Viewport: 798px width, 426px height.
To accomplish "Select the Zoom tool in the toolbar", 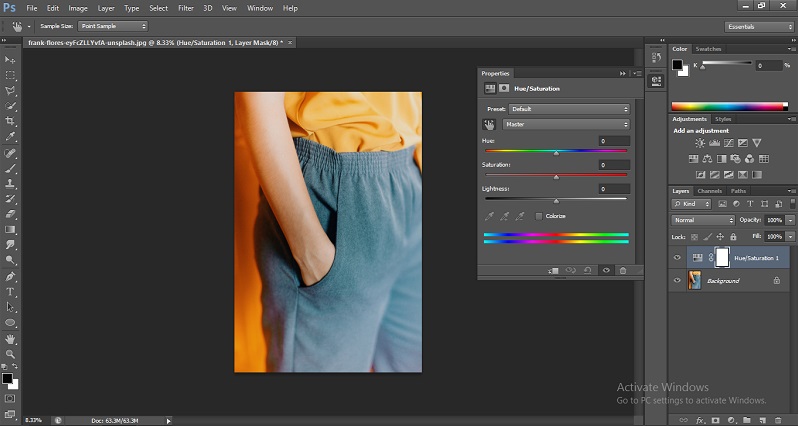I will coord(11,354).
